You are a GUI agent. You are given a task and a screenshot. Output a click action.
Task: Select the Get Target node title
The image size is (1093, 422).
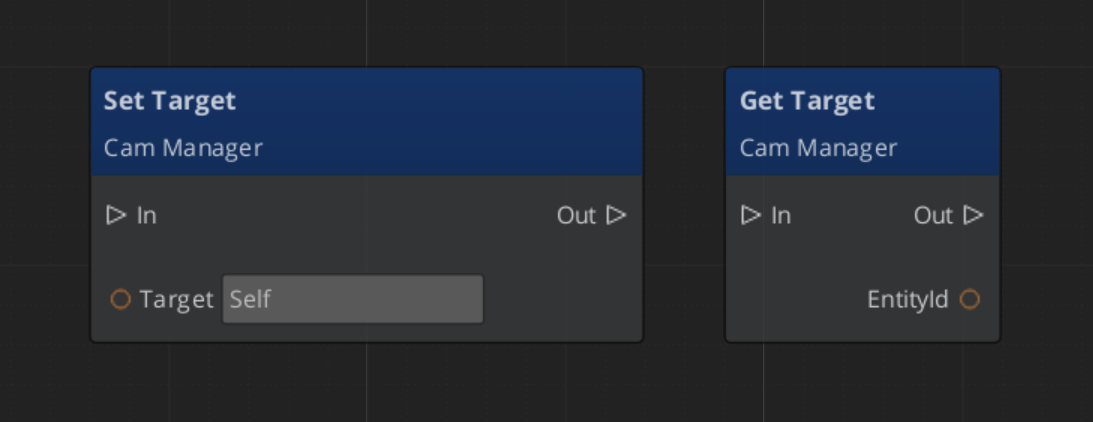(807, 101)
